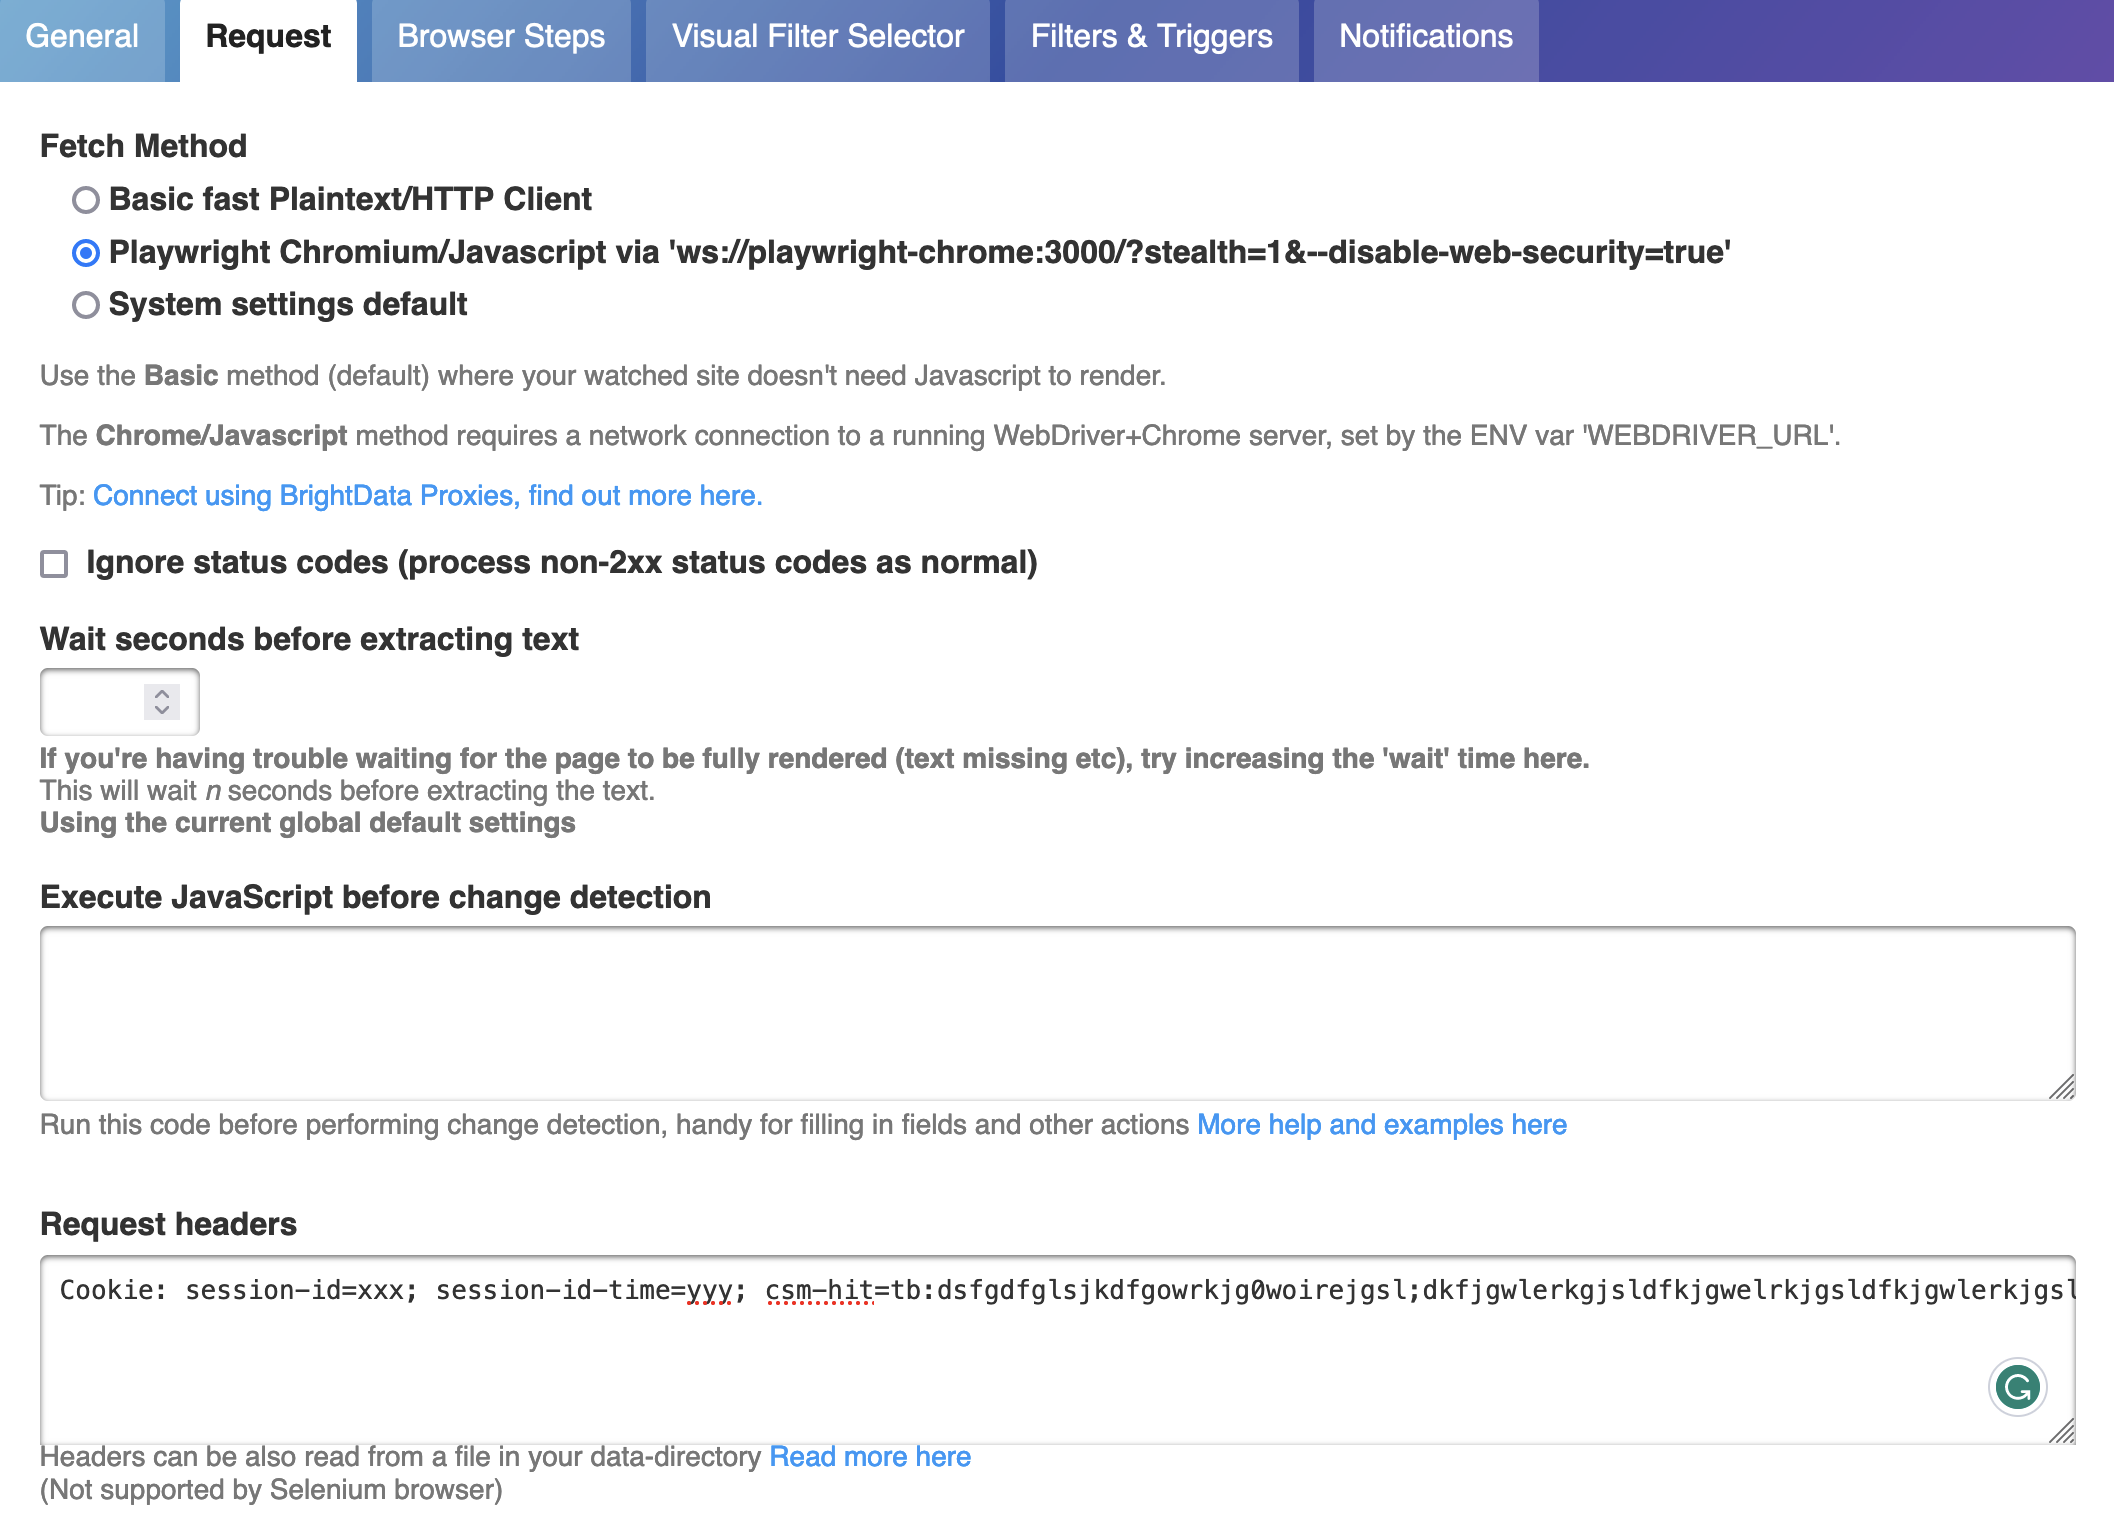This screenshot has width=2114, height=1538.
Task: Choose System settings default fetch method
Action: coord(87,305)
